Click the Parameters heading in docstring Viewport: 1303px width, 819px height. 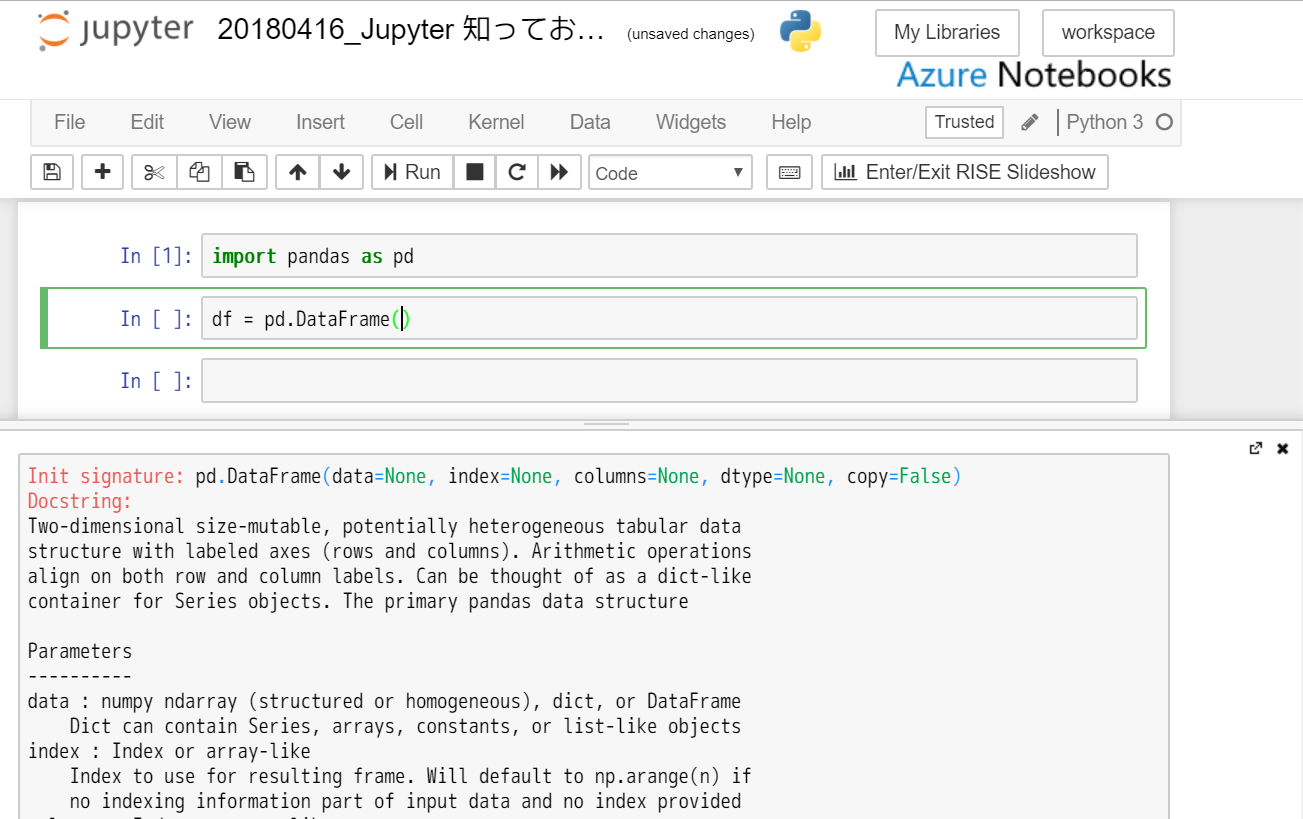[80, 651]
